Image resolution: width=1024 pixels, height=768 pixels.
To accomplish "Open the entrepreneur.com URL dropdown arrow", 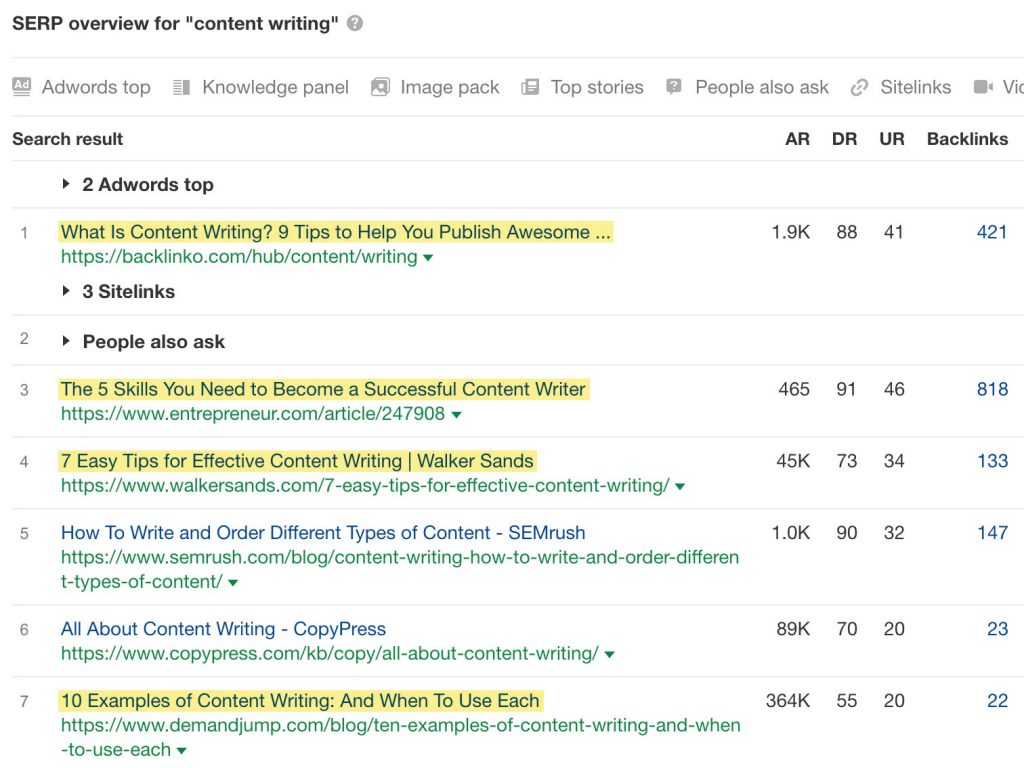I will tap(456, 415).
